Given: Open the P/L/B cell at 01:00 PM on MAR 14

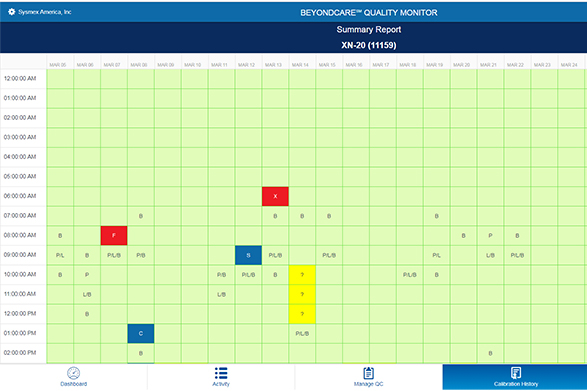Looking at the screenshot, I should pyautogui.click(x=302, y=334).
